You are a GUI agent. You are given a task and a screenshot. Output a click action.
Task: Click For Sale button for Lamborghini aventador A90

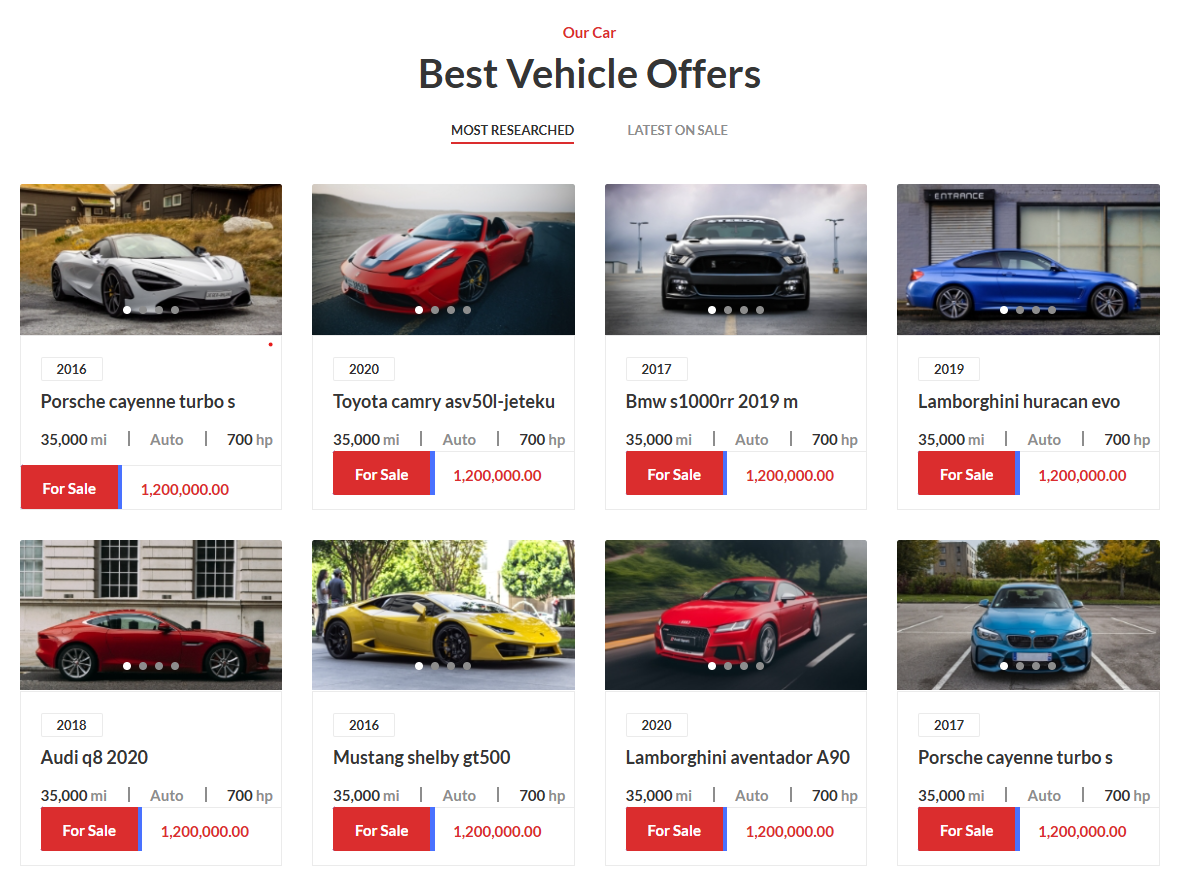pos(676,829)
